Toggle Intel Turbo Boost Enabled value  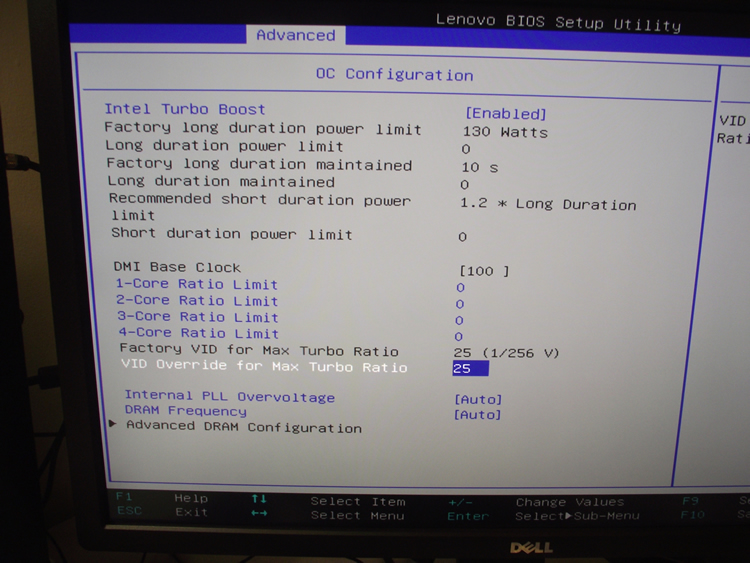(506, 113)
